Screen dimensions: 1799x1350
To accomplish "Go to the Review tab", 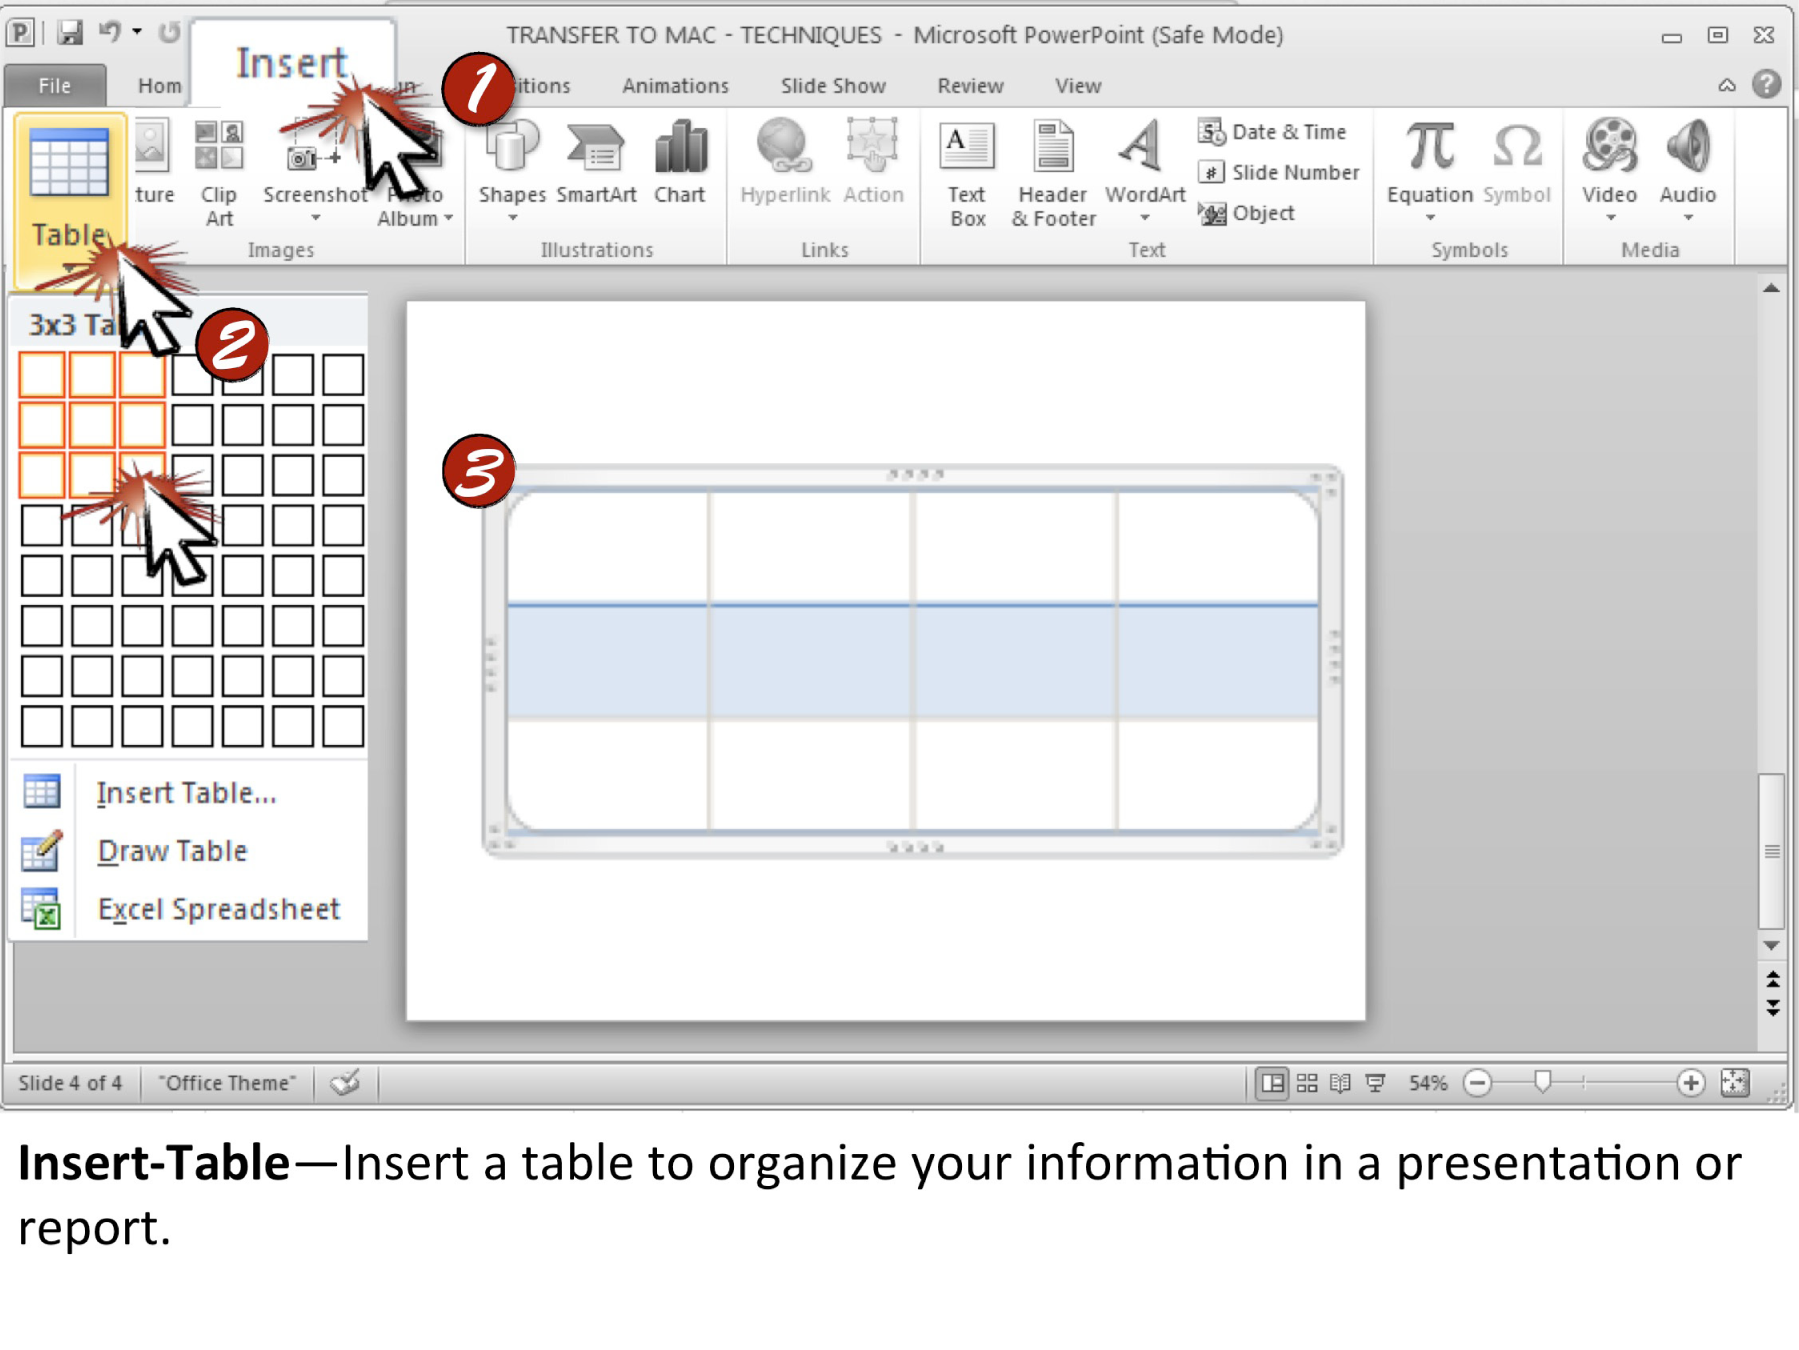I will click(970, 86).
